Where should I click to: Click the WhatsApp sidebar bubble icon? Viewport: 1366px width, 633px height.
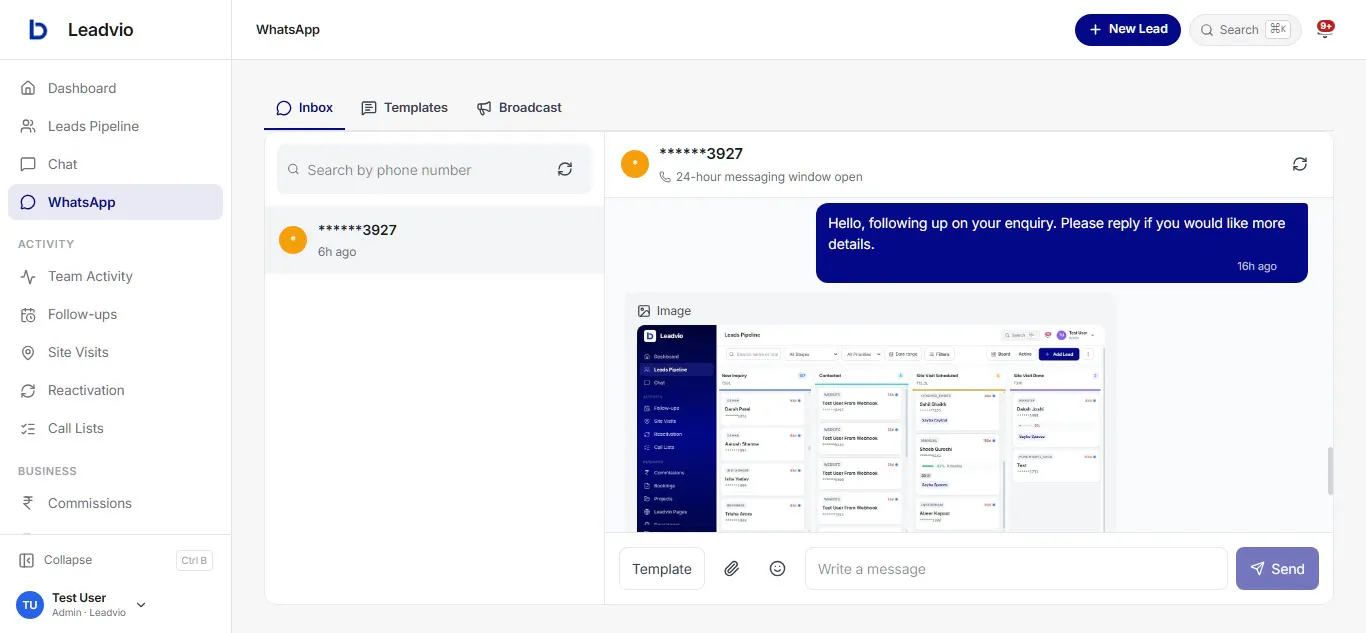coord(28,202)
